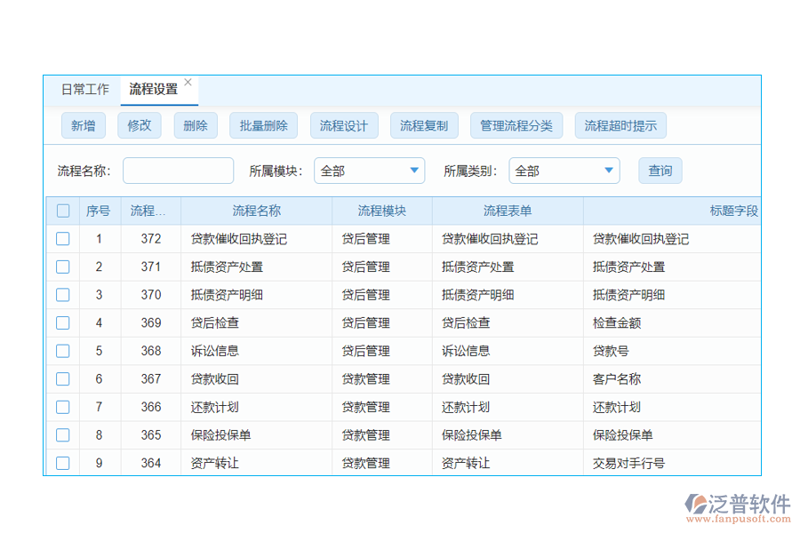Select 抵债资产处置 in 流程名称 column
Screen dimensions: 800x533
click(x=227, y=267)
